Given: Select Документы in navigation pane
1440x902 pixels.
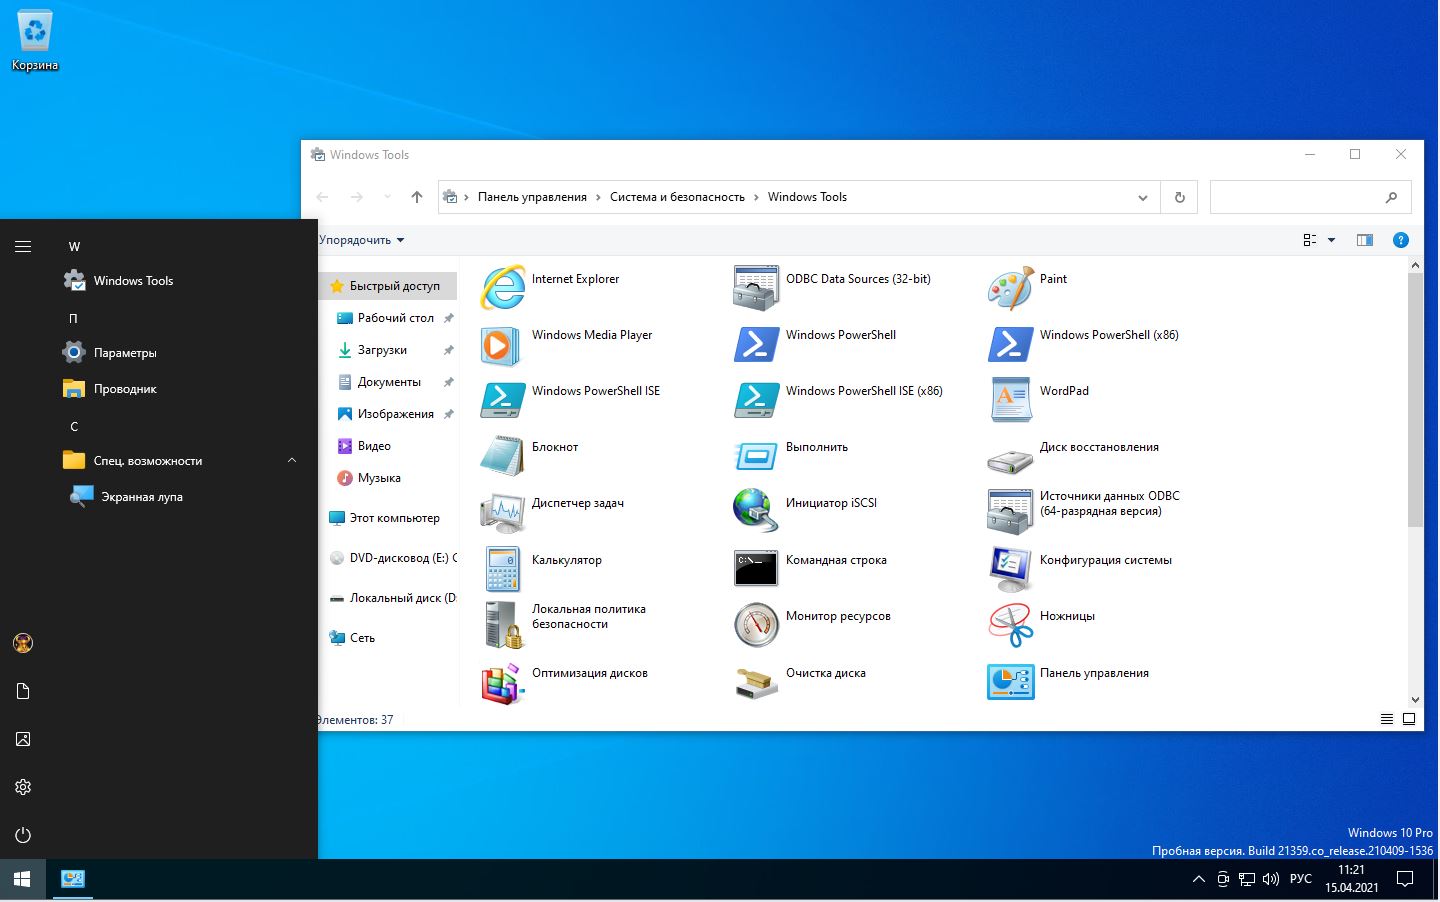Looking at the screenshot, I should click(x=389, y=382).
